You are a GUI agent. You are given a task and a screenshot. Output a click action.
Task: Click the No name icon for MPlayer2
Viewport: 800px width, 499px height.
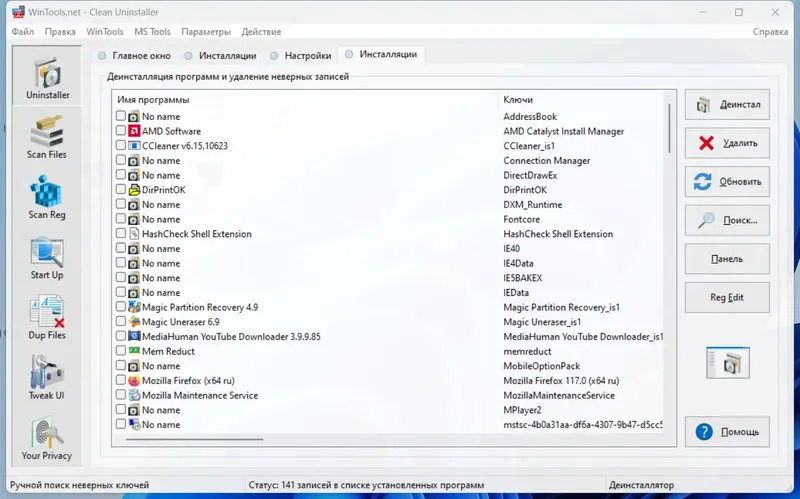click(x=134, y=410)
